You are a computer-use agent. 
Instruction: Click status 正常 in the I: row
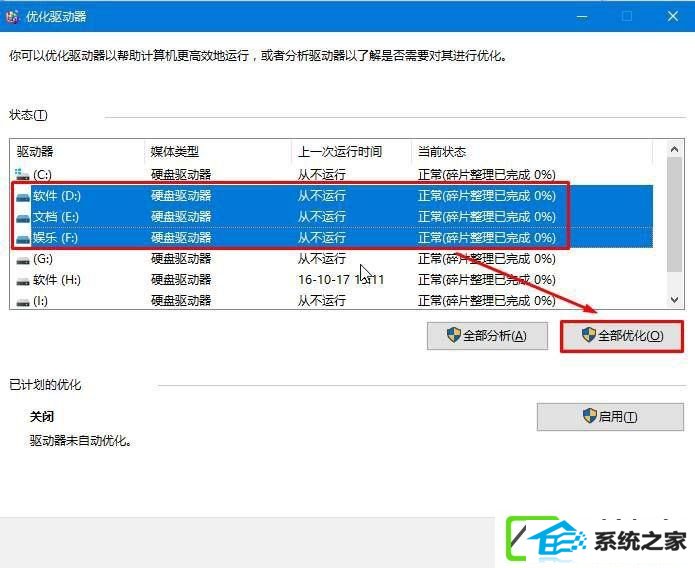pos(486,301)
